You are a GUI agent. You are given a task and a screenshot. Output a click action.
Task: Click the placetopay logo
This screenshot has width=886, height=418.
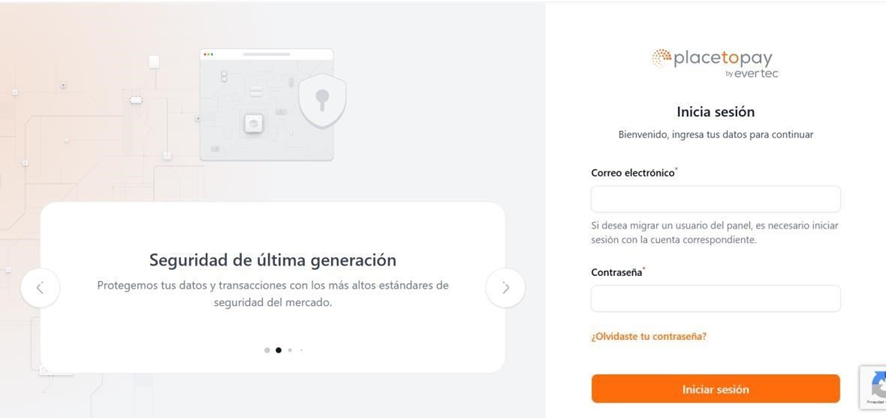click(x=715, y=62)
